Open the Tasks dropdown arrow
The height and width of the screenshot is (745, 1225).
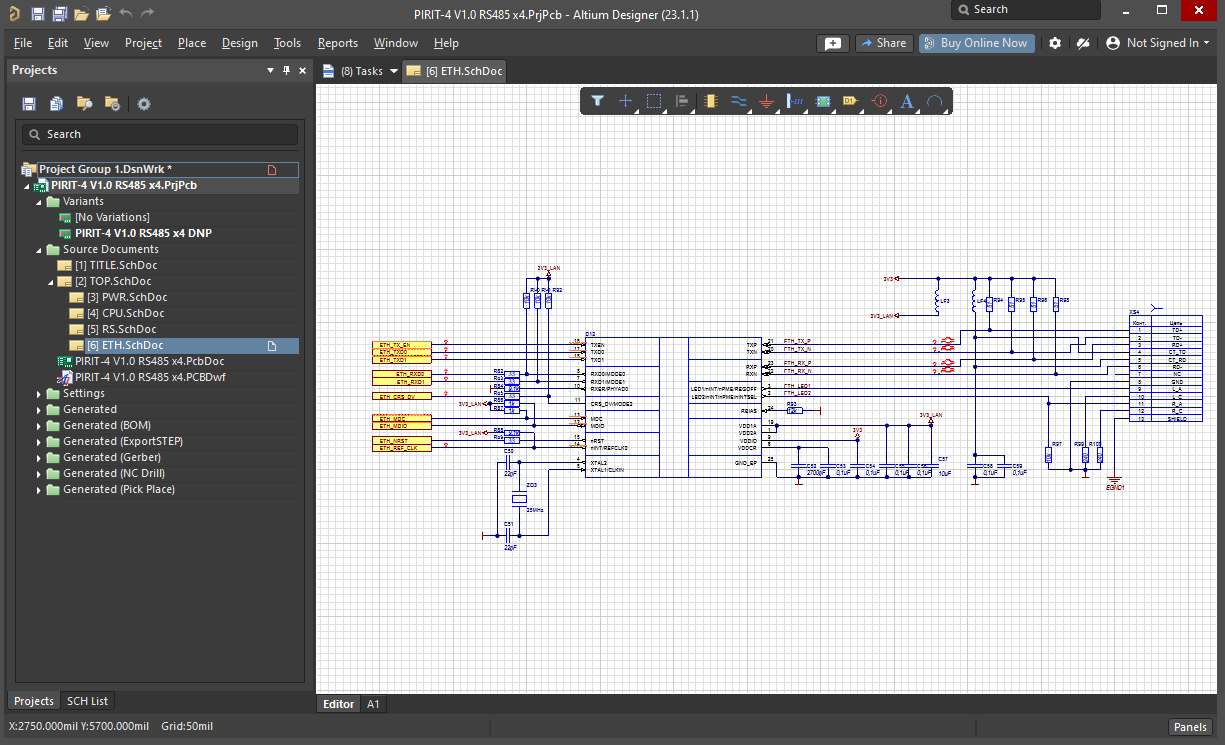pos(394,72)
